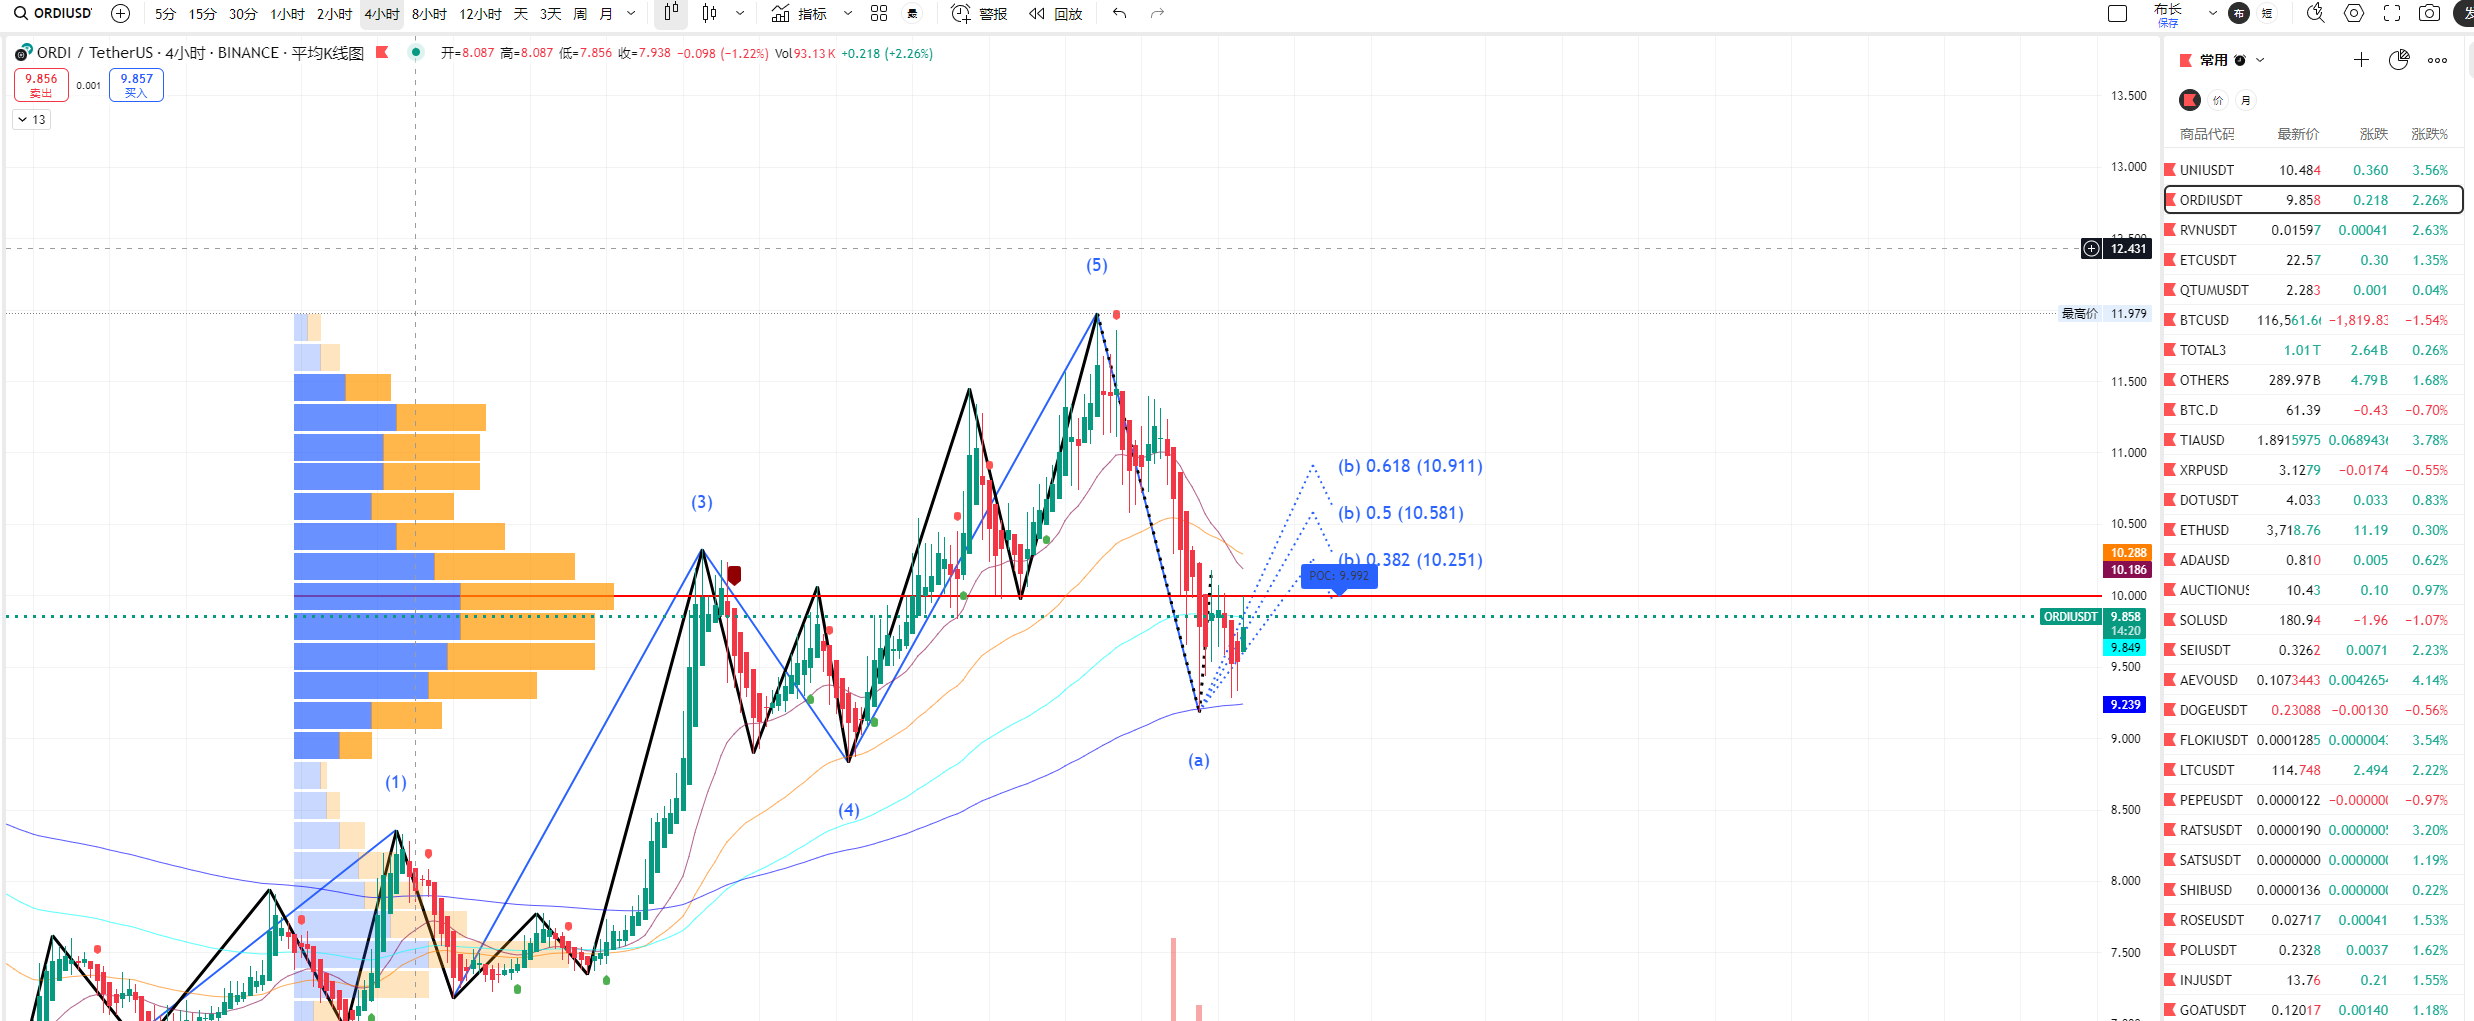Enter fullscreen mode
Viewport: 2474px width, 1021px height.
tap(2392, 13)
